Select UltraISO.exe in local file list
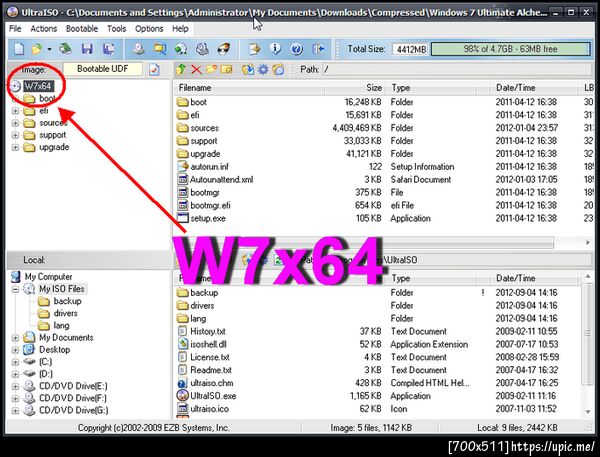Image resolution: width=600 pixels, height=457 pixels. 213,396
